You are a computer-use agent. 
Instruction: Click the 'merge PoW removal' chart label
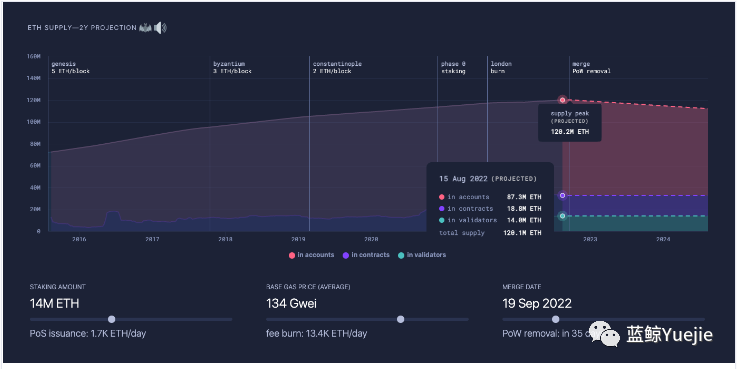(x=591, y=67)
